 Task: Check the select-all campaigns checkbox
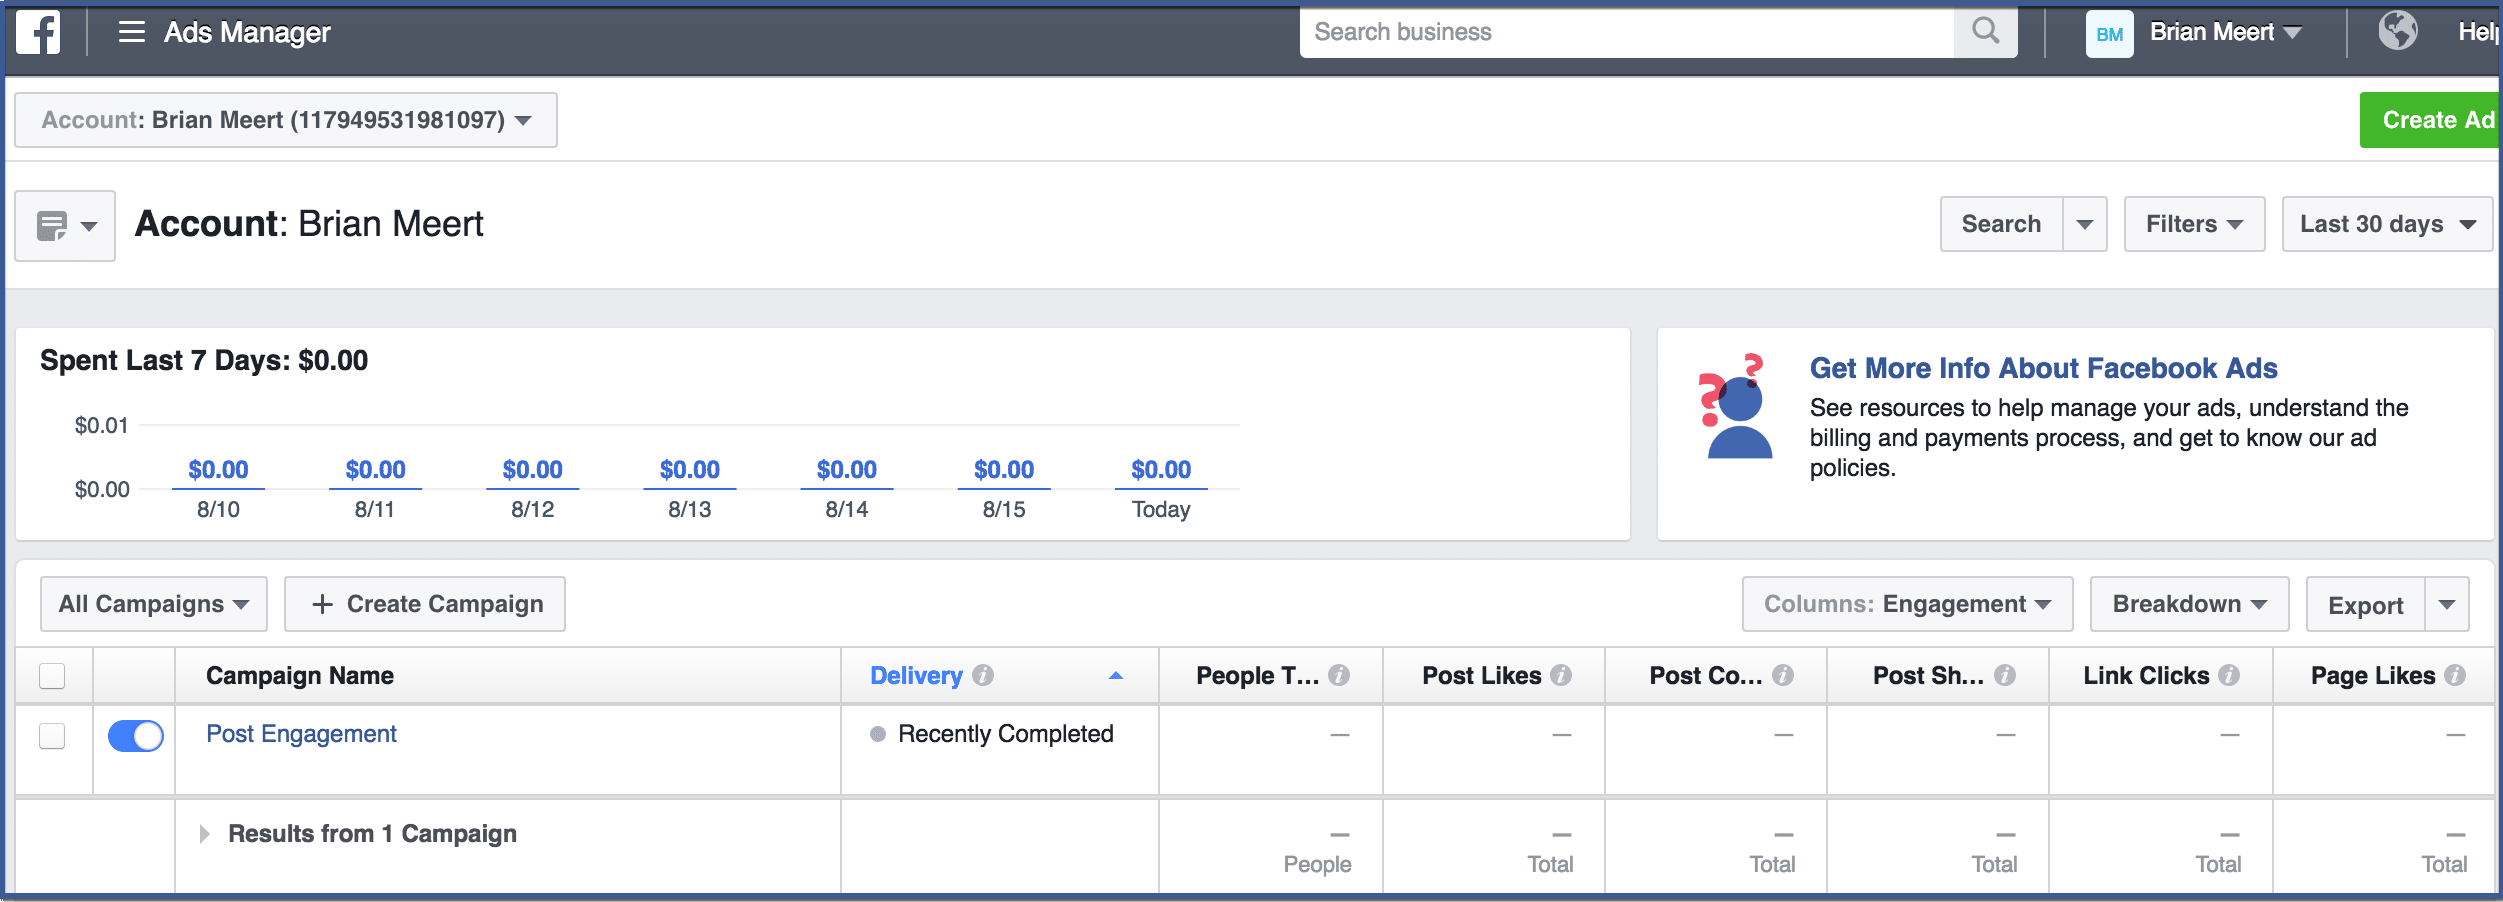[x=52, y=676]
